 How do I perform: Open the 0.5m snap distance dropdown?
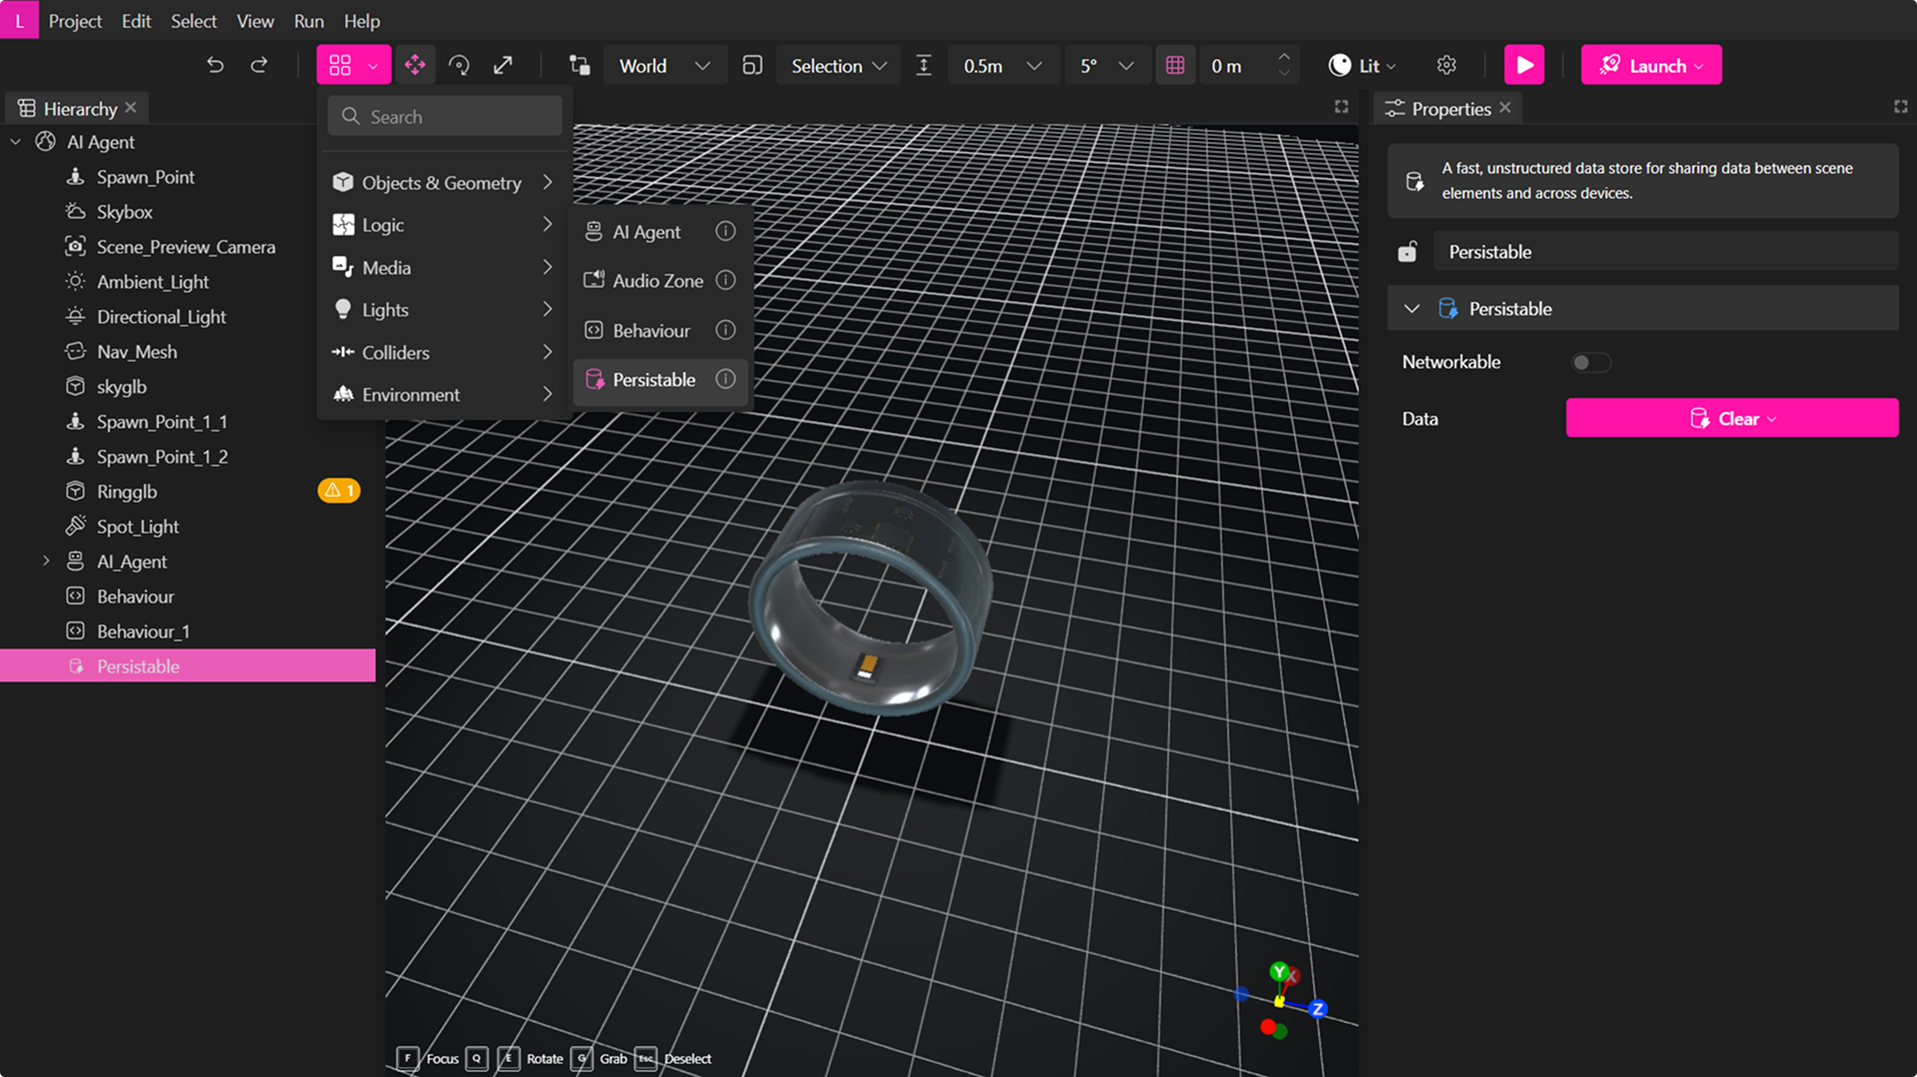pyautogui.click(x=1003, y=64)
